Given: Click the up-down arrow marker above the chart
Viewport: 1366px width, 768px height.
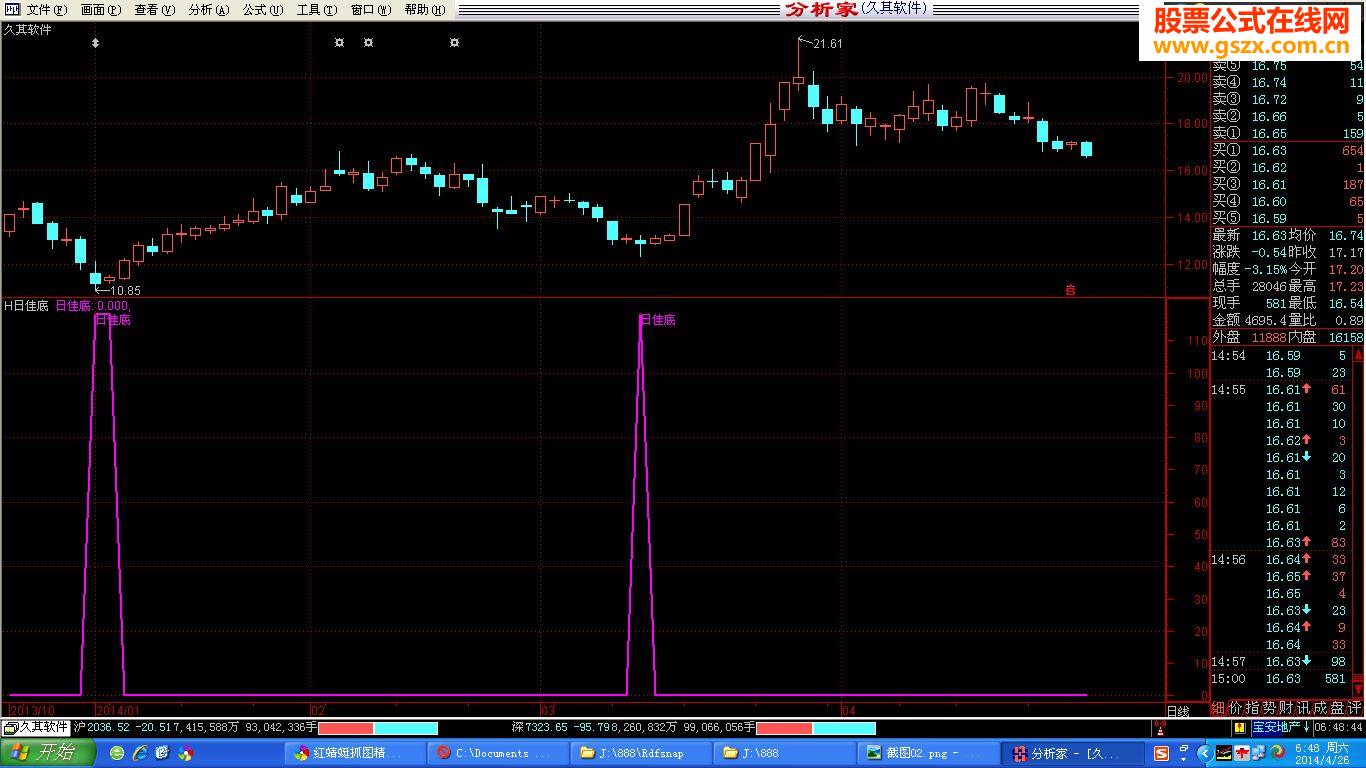Looking at the screenshot, I should point(95,43).
